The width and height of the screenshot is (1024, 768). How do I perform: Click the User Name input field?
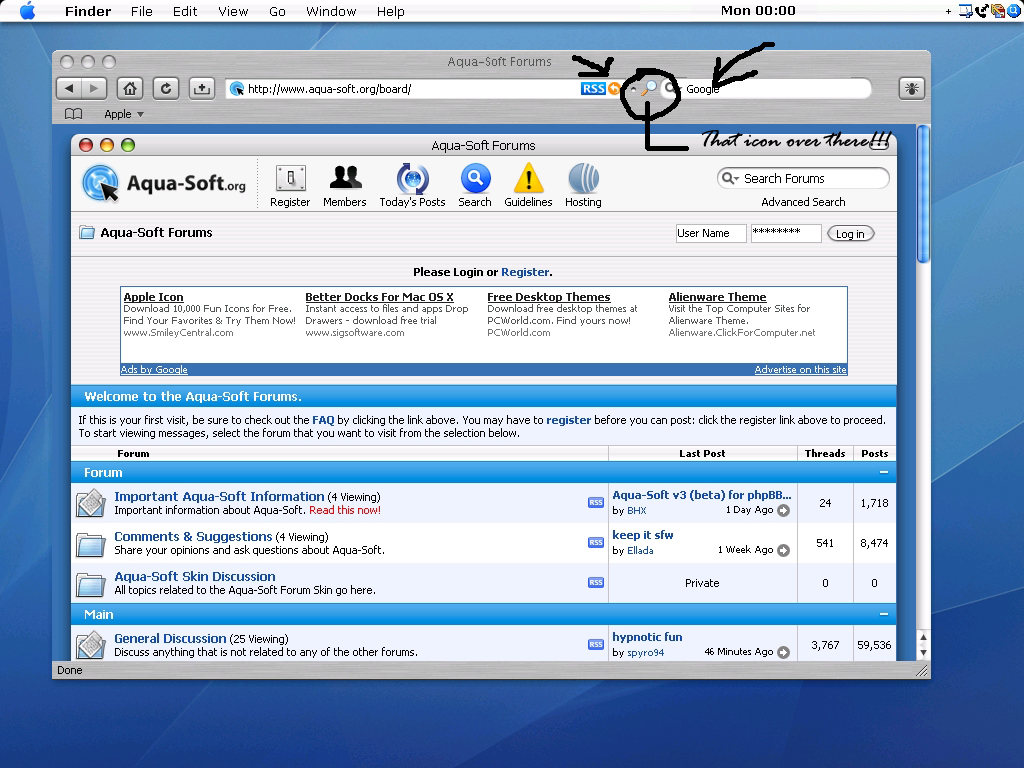[x=711, y=233]
